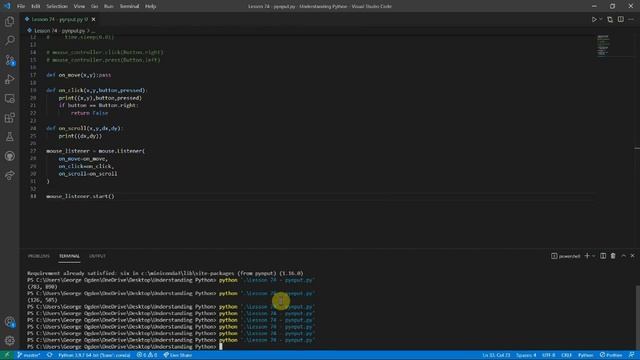Start Live Share from status bar

(x=178, y=355)
